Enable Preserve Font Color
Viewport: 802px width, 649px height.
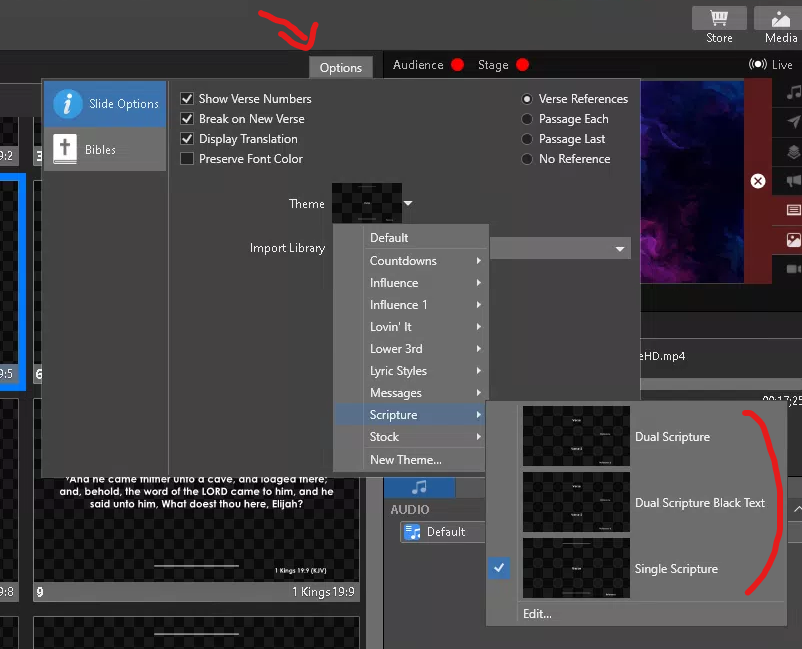[187, 159]
